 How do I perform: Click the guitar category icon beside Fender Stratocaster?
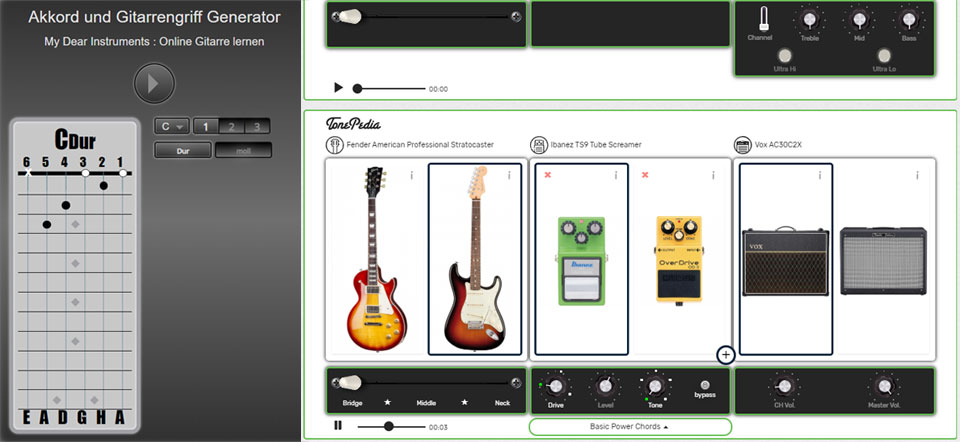point(334,145)
